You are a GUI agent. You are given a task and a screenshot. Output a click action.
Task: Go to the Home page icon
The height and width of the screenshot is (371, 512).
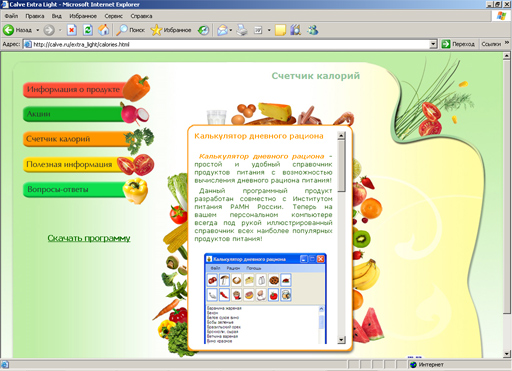[x=104, y=30]
